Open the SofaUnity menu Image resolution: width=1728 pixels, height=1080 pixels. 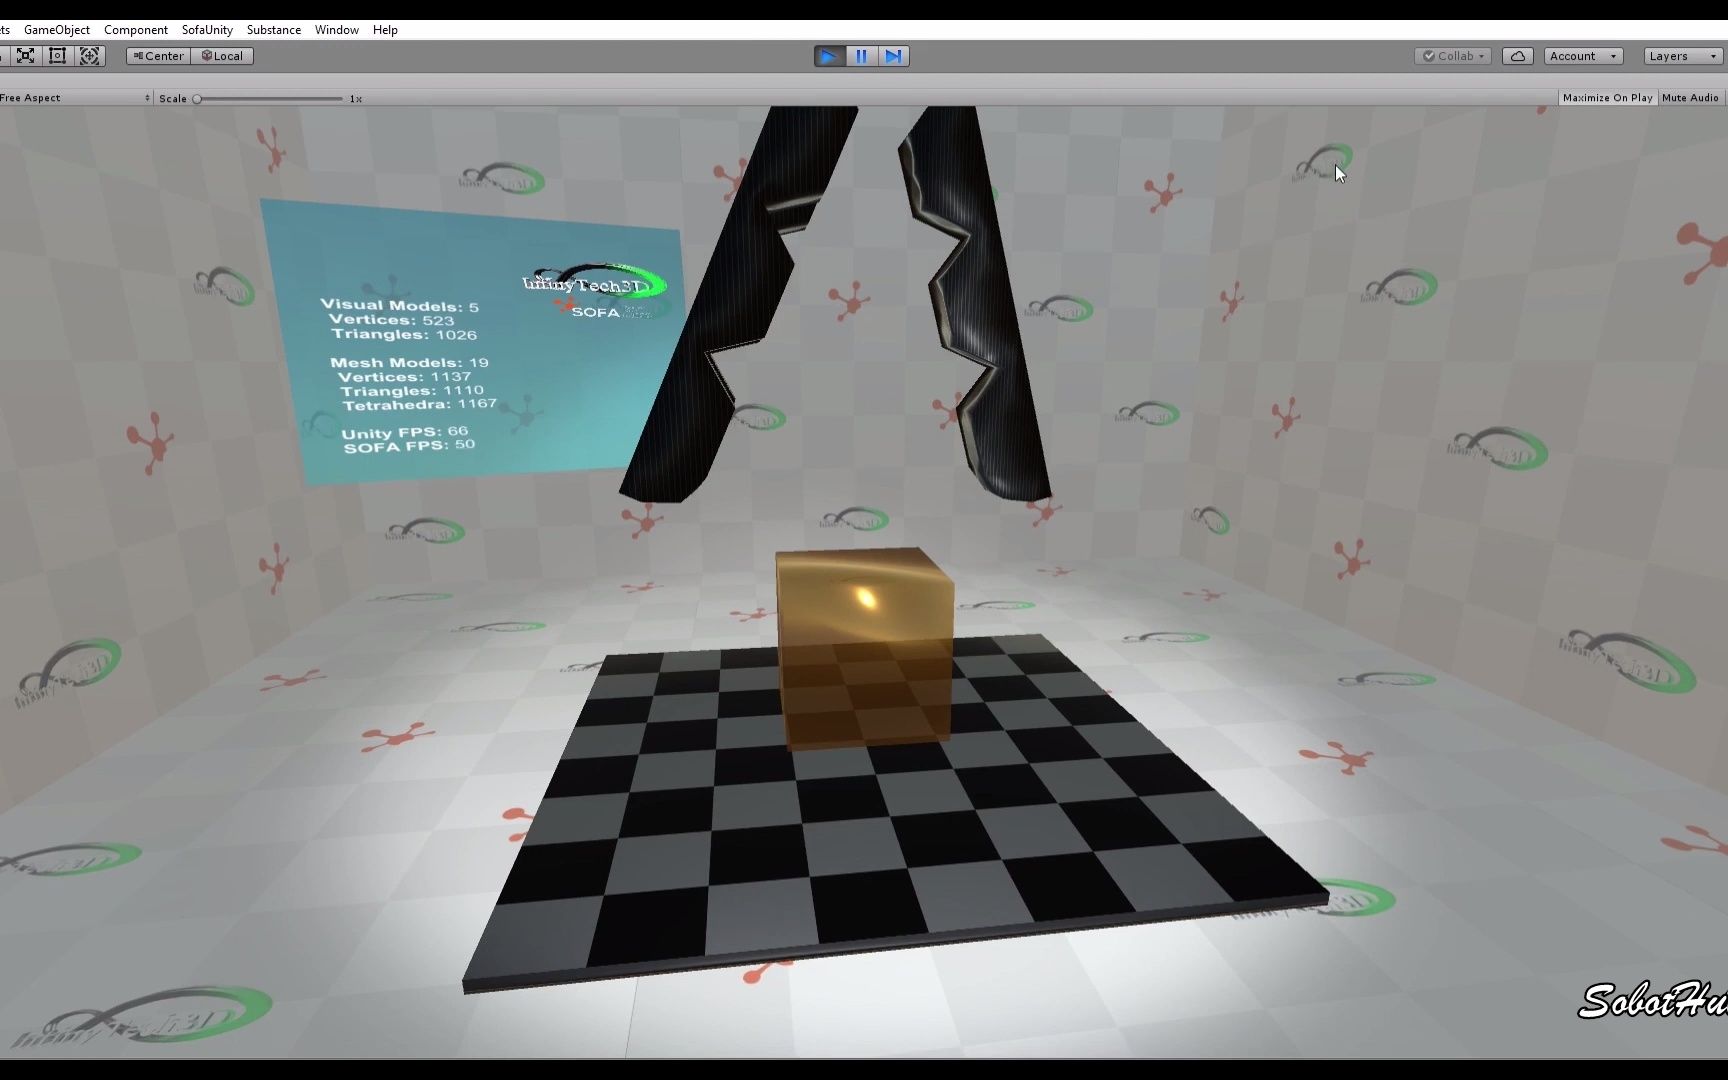206,30
